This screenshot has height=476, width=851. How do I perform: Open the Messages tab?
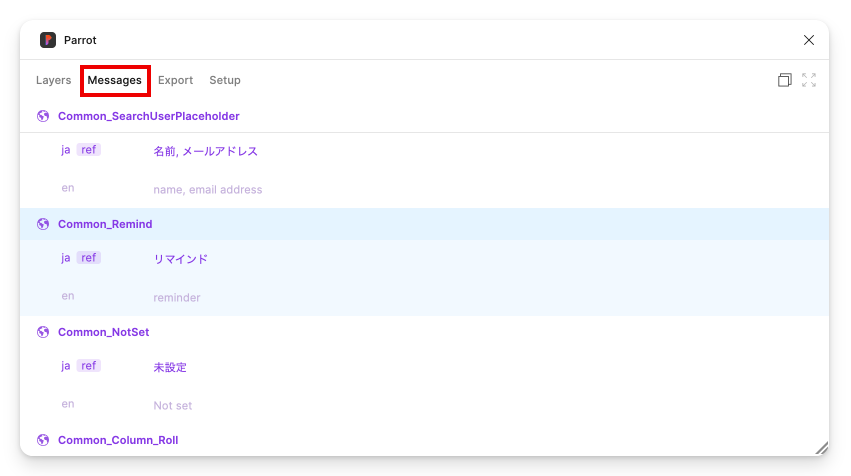tap(115, 80)
